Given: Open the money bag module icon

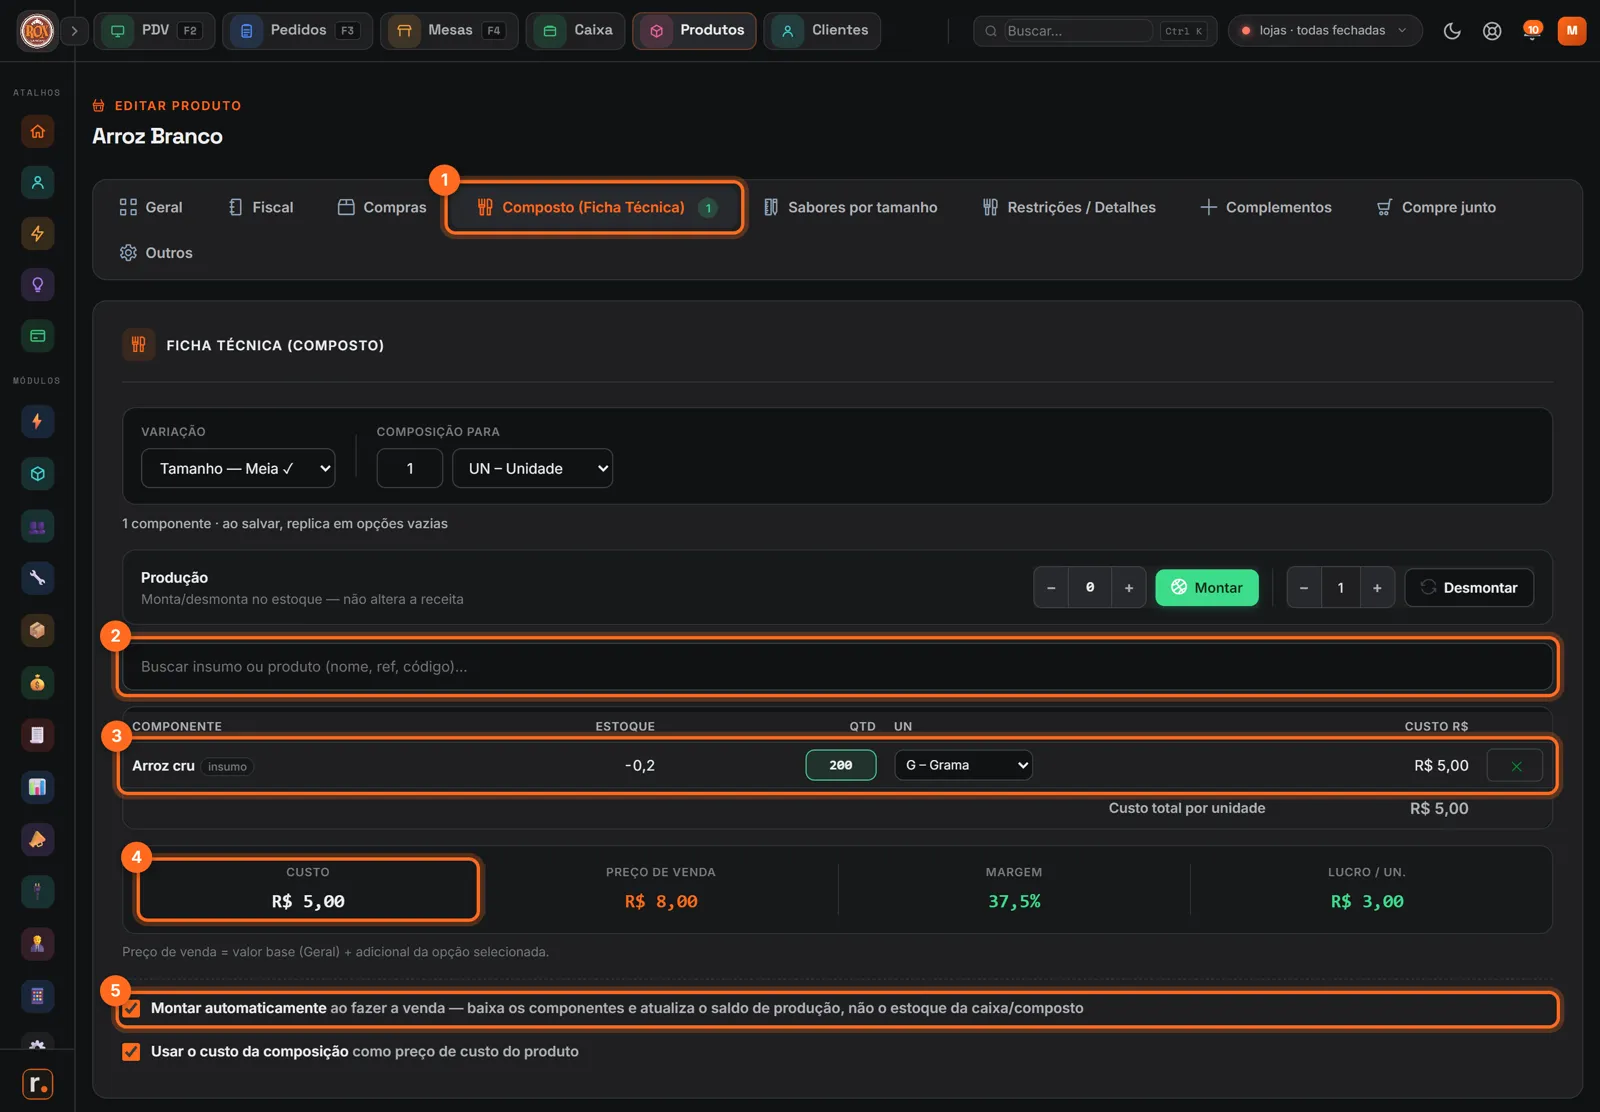Looking at the screenshot, I should tap(37, 683).
